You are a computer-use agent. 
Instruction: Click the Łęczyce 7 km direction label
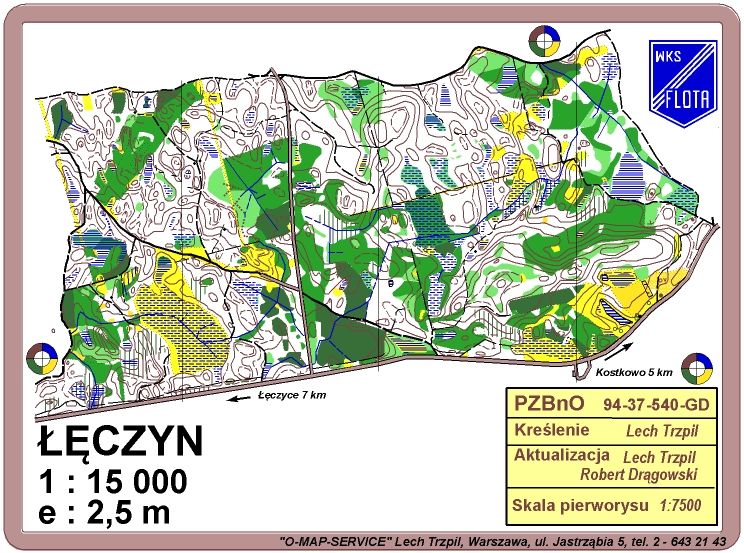point(292,395)
